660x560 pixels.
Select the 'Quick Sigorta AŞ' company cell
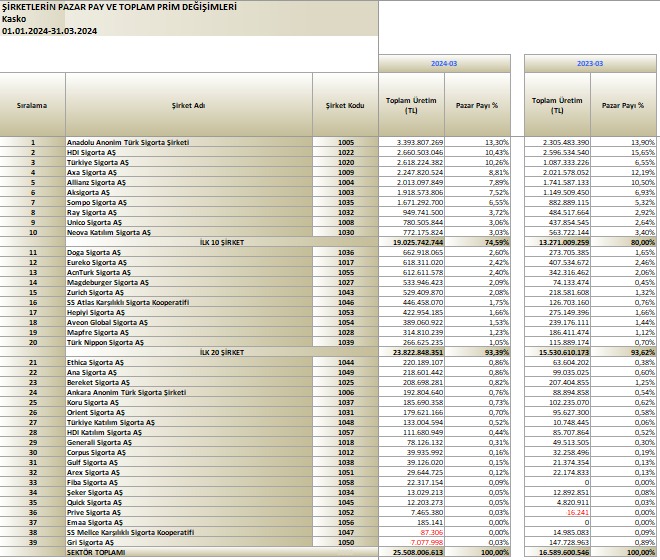click(x=189, y=502)
